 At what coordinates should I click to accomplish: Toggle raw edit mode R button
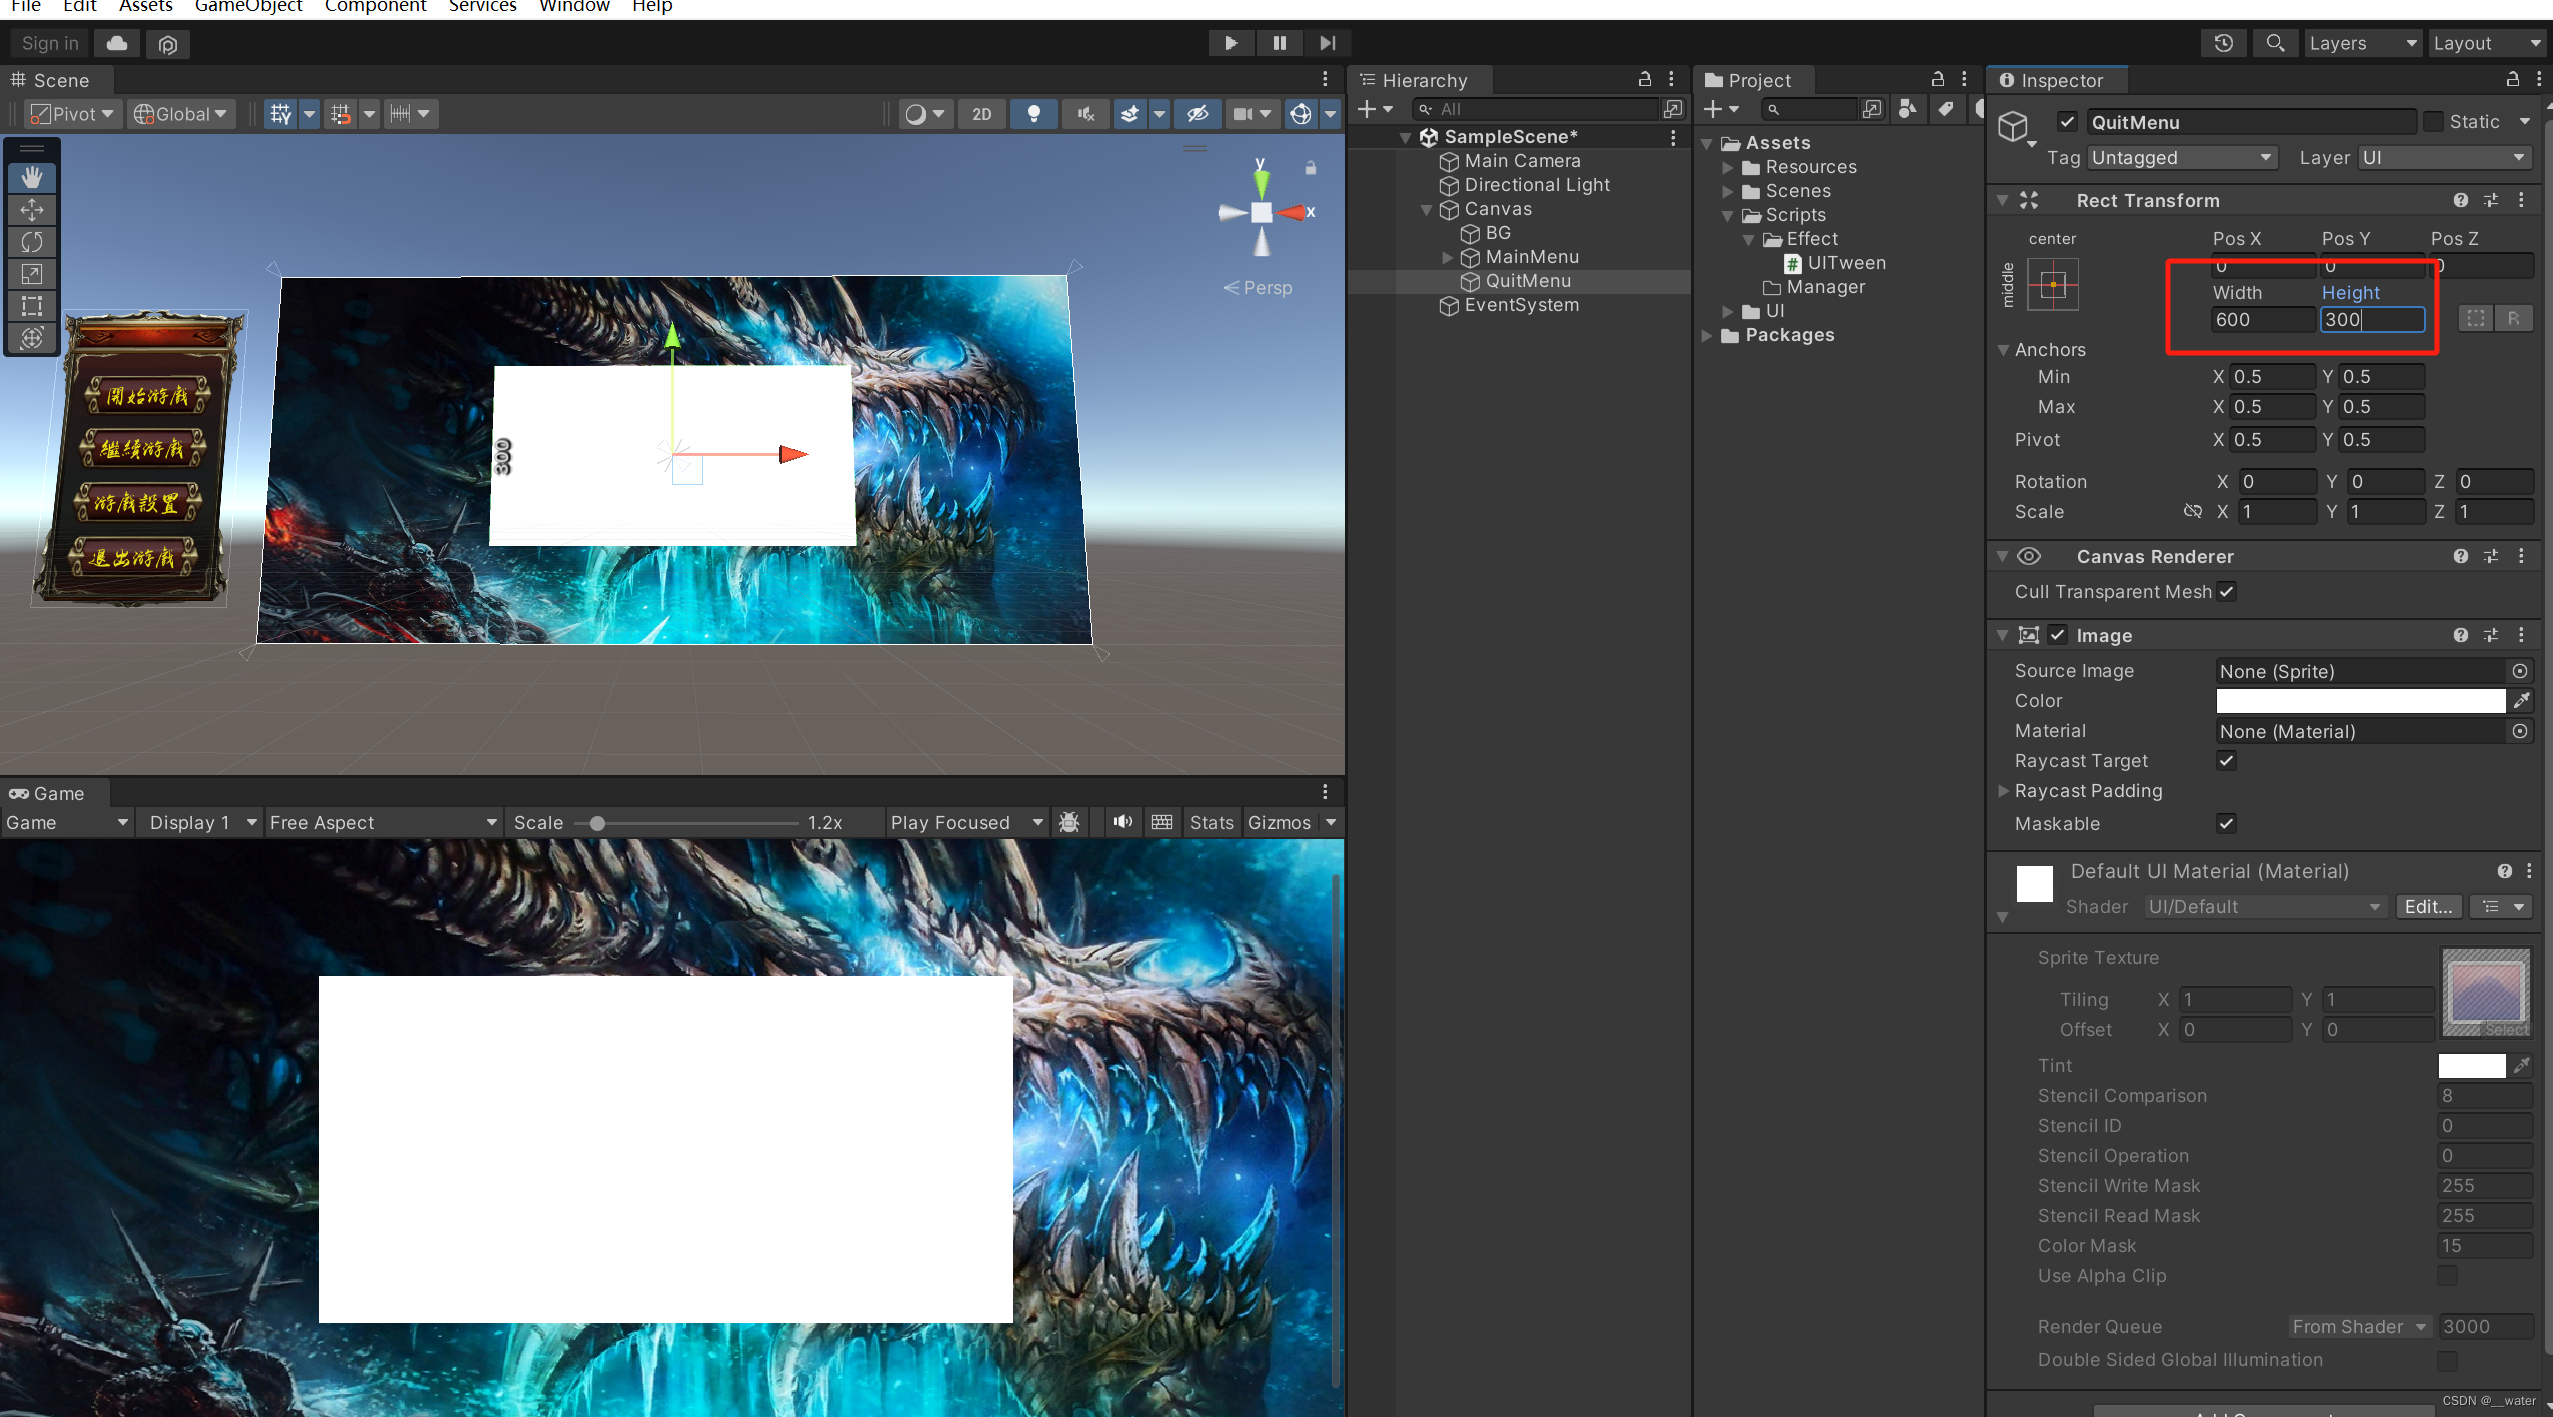2513,319
